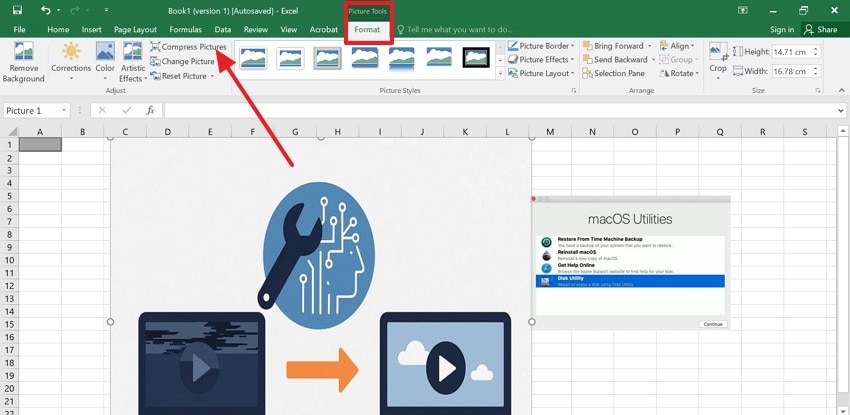The image size is (850, 415).
Task: Select column header N
Action: coord(592,131)
